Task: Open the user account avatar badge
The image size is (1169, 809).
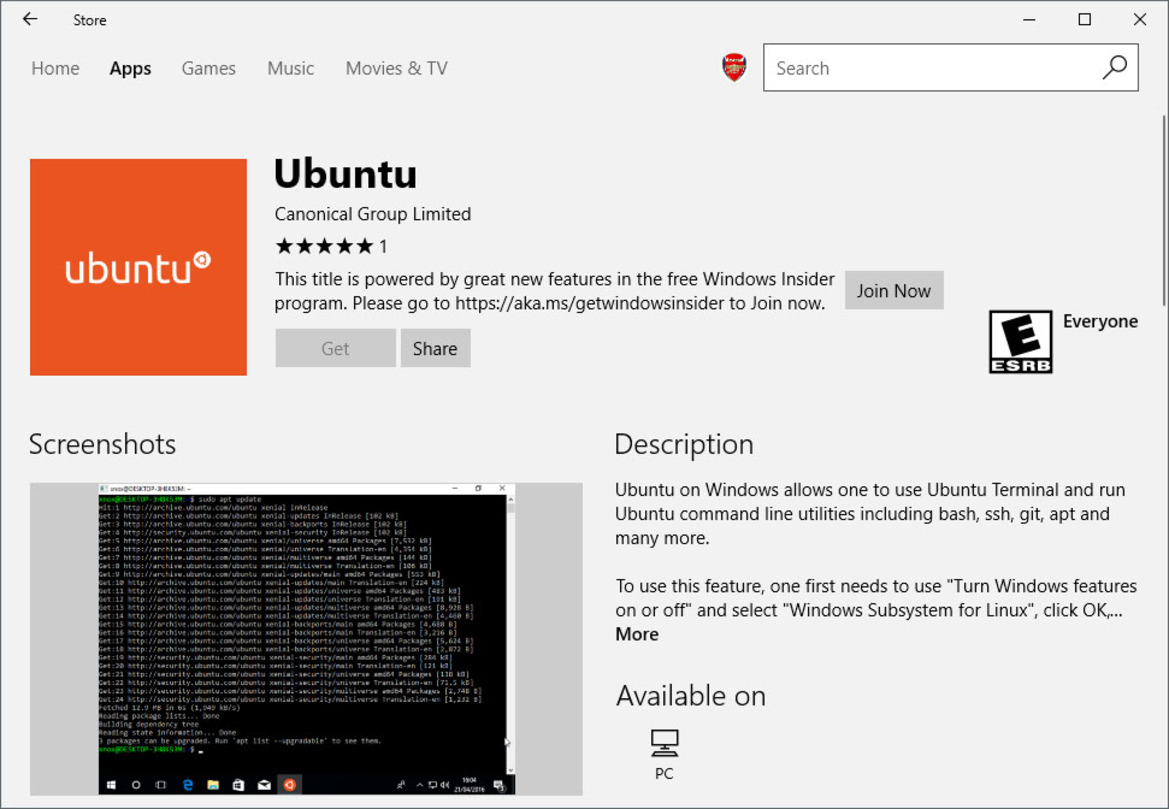Action: (x=734, y=67)
